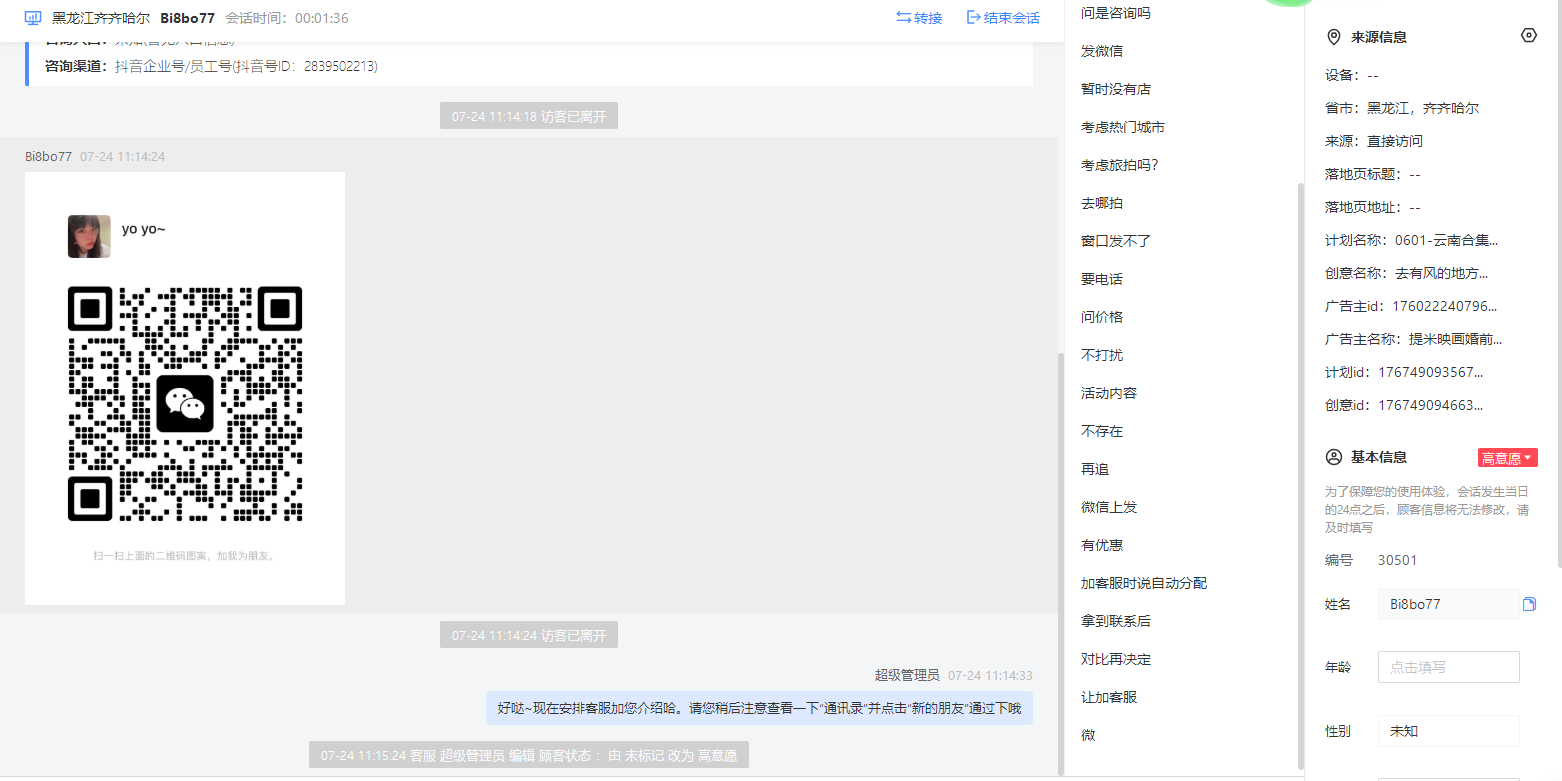Screen dimensions: 1562x781
Task: Select quick reply 让加客服
Action: pos(1108,697)
